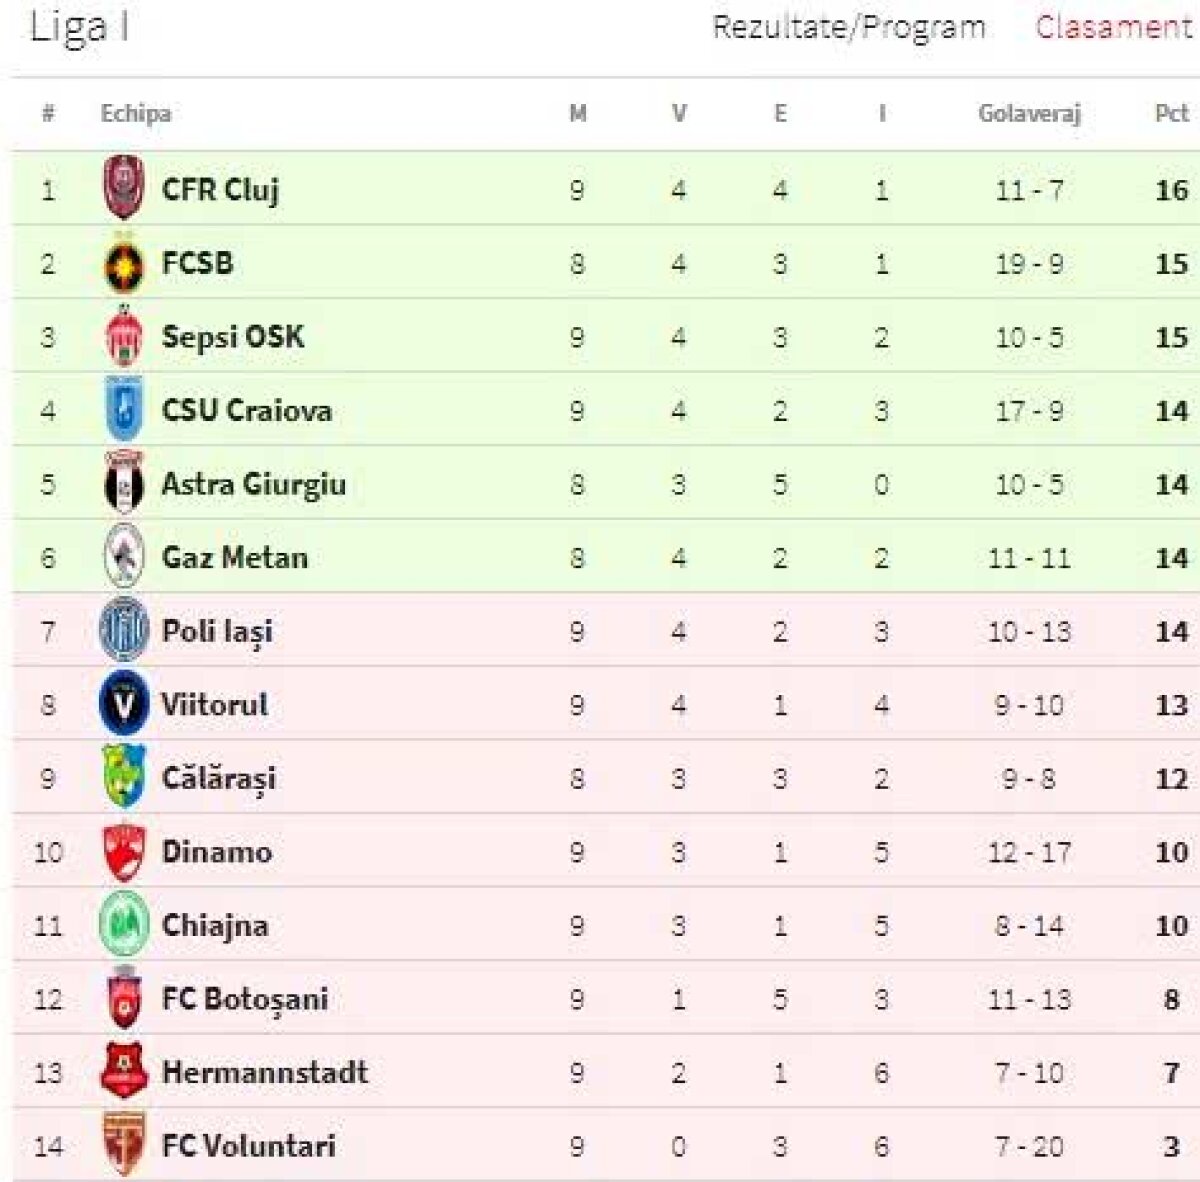Image resolution: width=1200 pixels, height=1182 pixels.
Task: Click the FC Botoșani team name
Action: coord(245,999)
